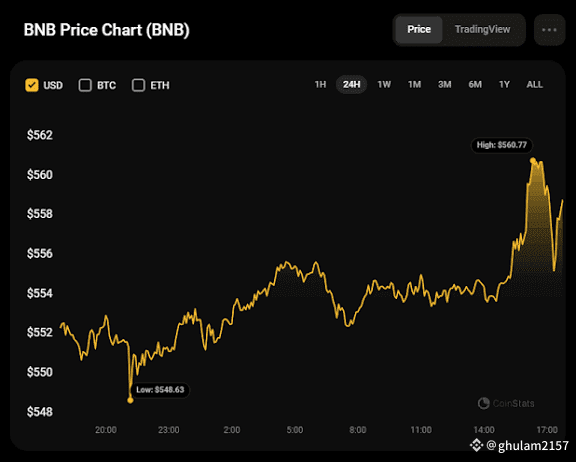The image size is (576, 462).
Task: Show ALL time price history
Action: pyautogui.click(x=534, y=84)
